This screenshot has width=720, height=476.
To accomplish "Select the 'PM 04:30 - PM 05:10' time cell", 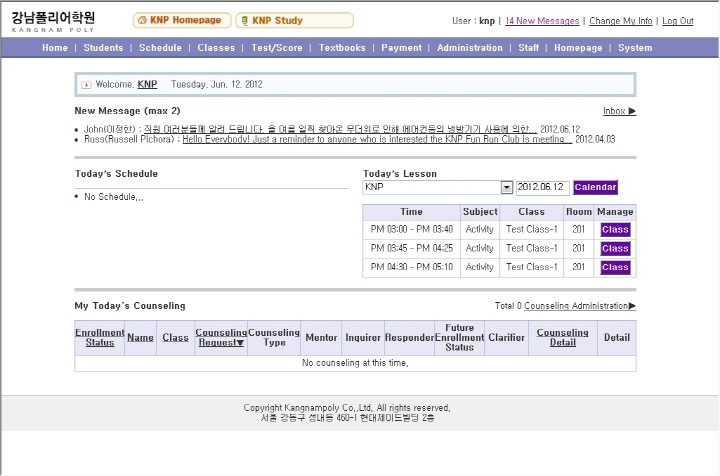I will point(411,267).
